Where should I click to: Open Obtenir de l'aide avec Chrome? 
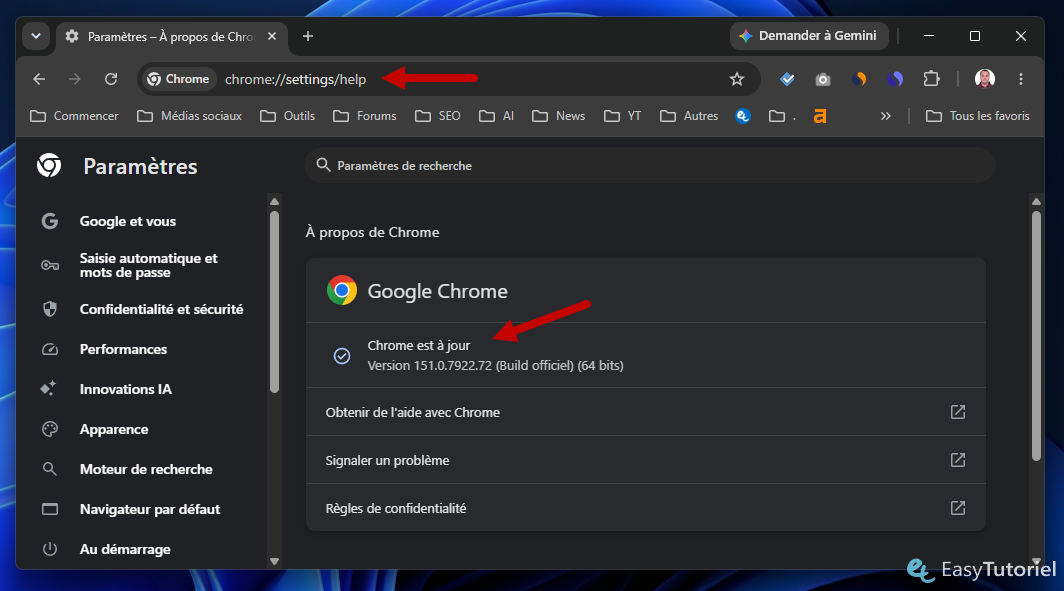click(646, 412)
